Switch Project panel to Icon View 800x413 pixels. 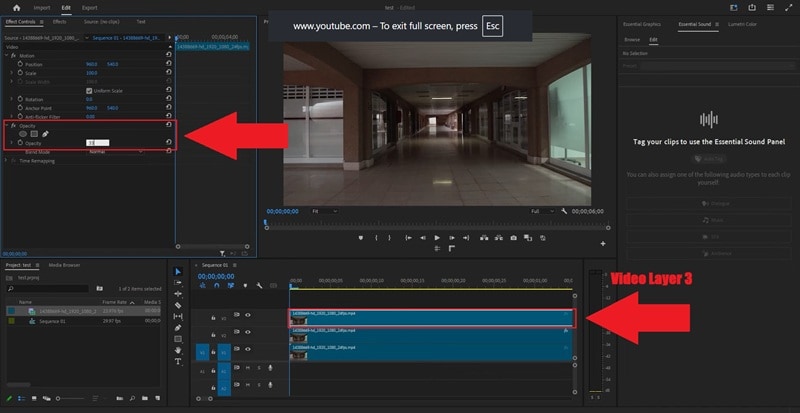(34, 398)
